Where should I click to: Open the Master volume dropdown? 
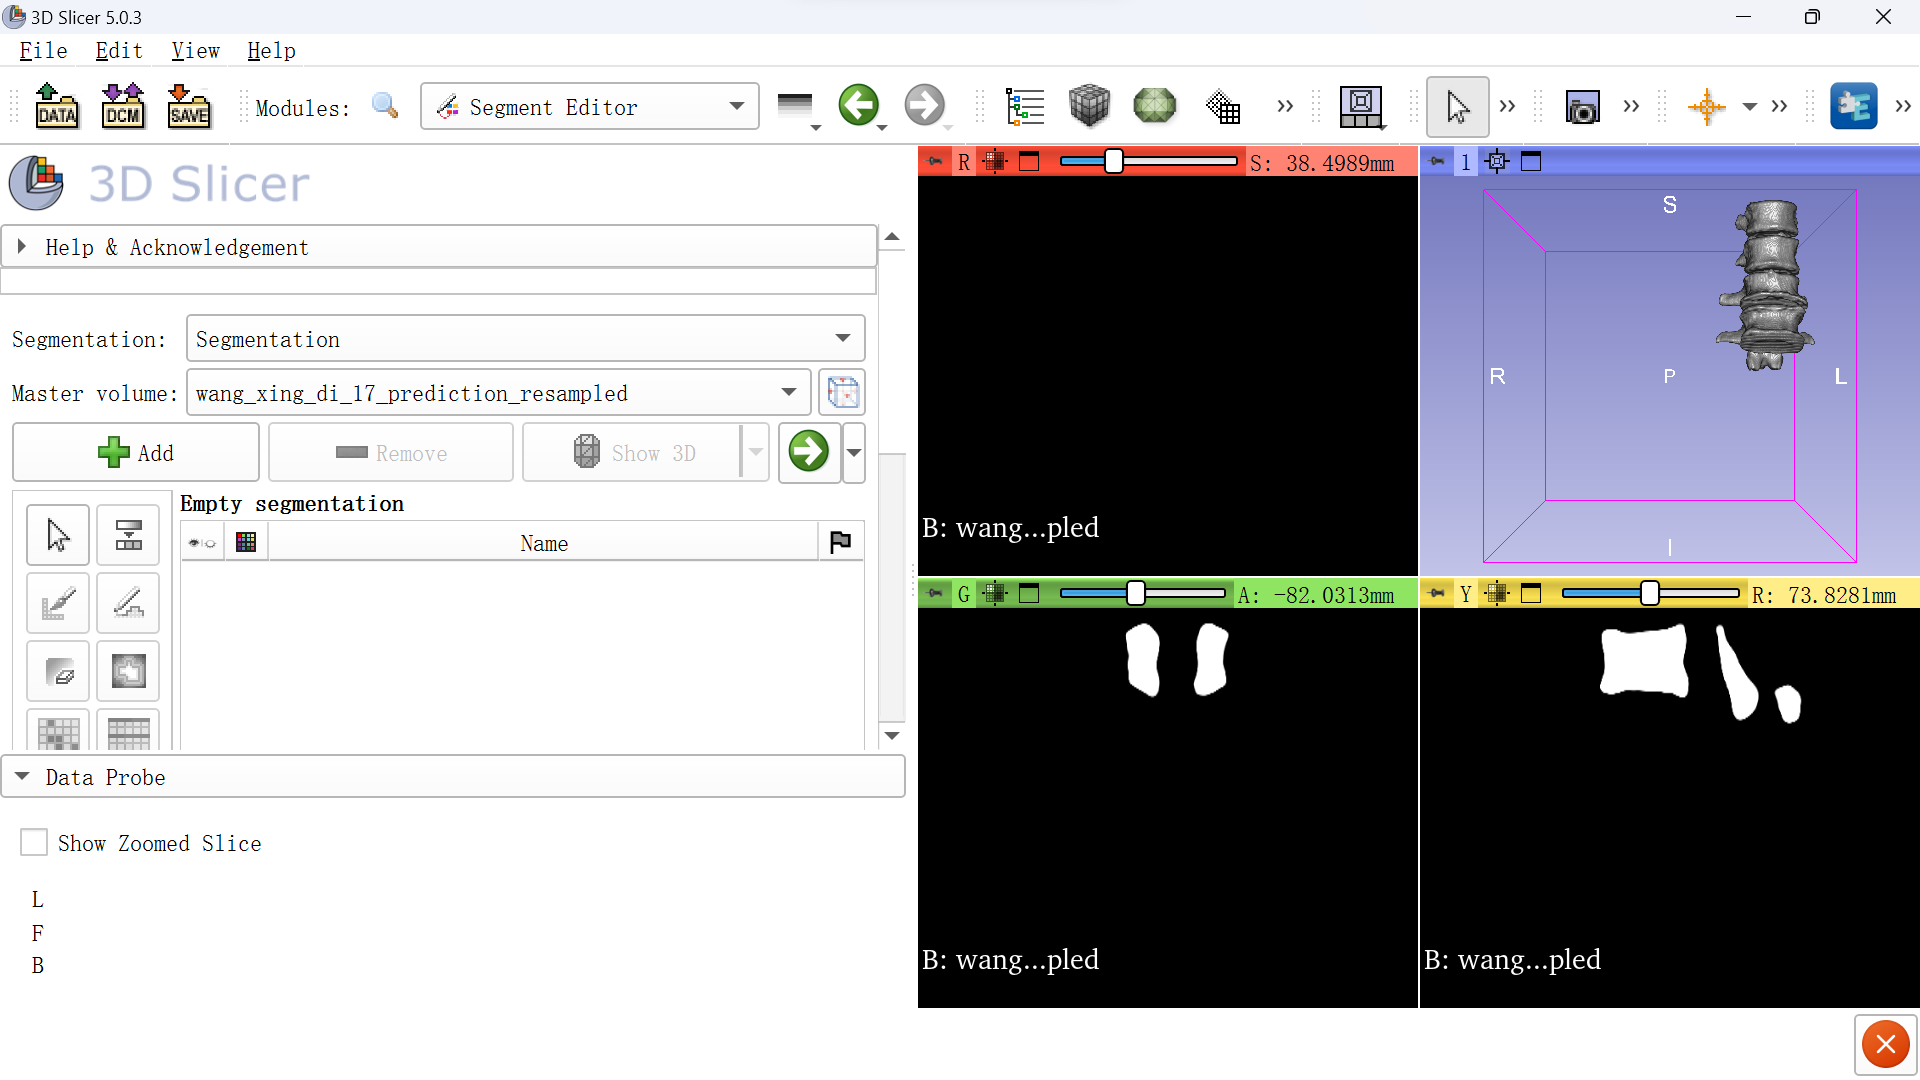[x=498, y=393]
